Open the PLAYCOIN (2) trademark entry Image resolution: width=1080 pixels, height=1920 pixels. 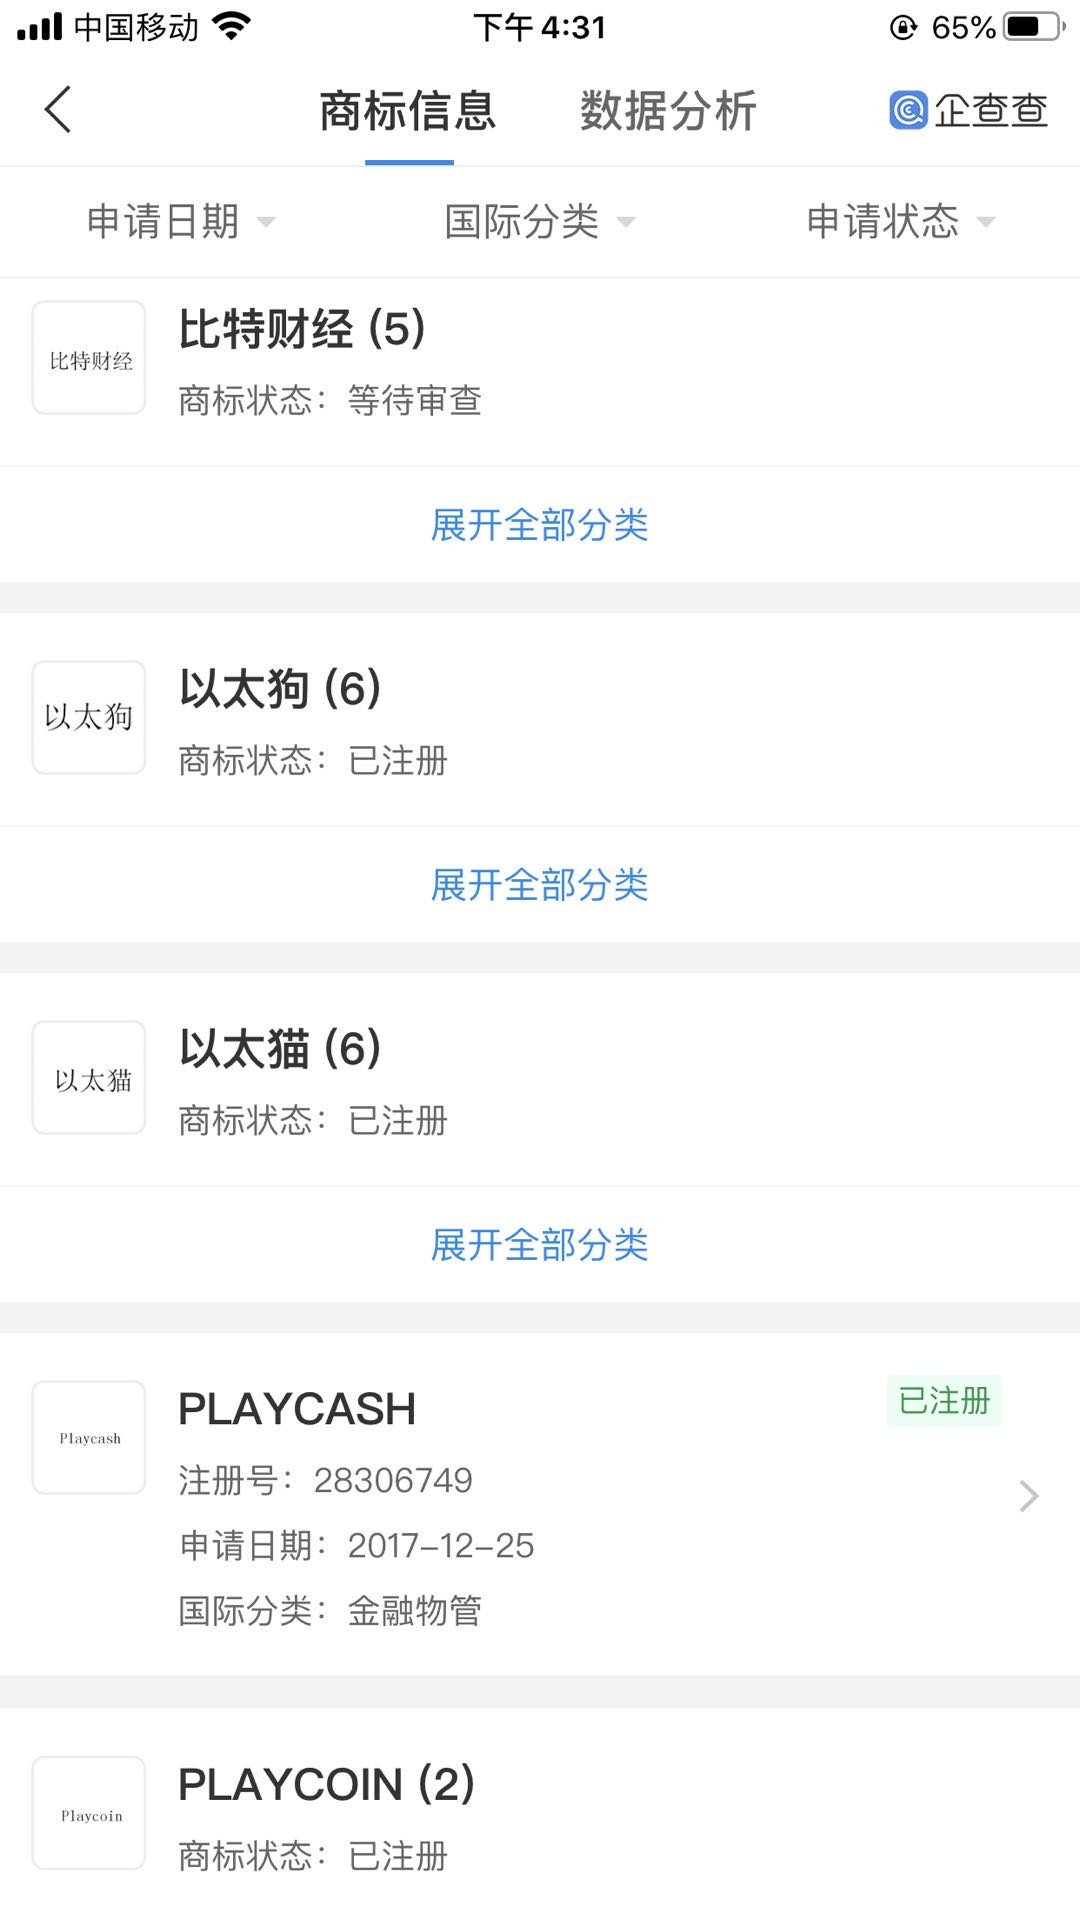pos(326,1785)
